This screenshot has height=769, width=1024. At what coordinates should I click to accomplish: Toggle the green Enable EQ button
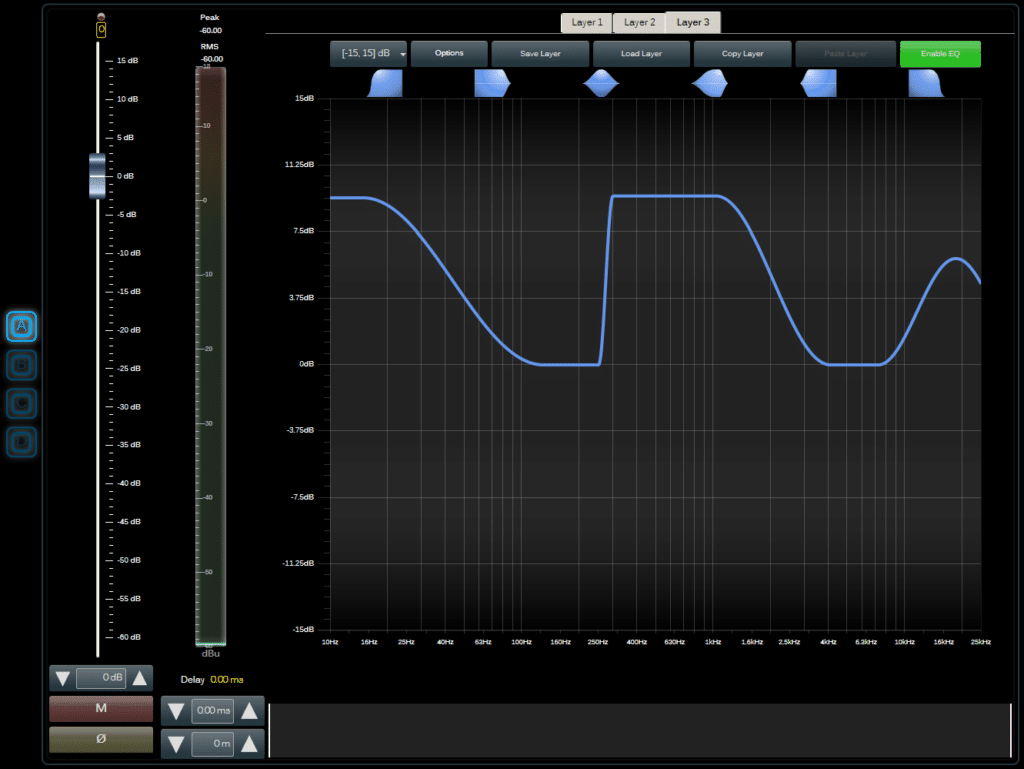940,54
